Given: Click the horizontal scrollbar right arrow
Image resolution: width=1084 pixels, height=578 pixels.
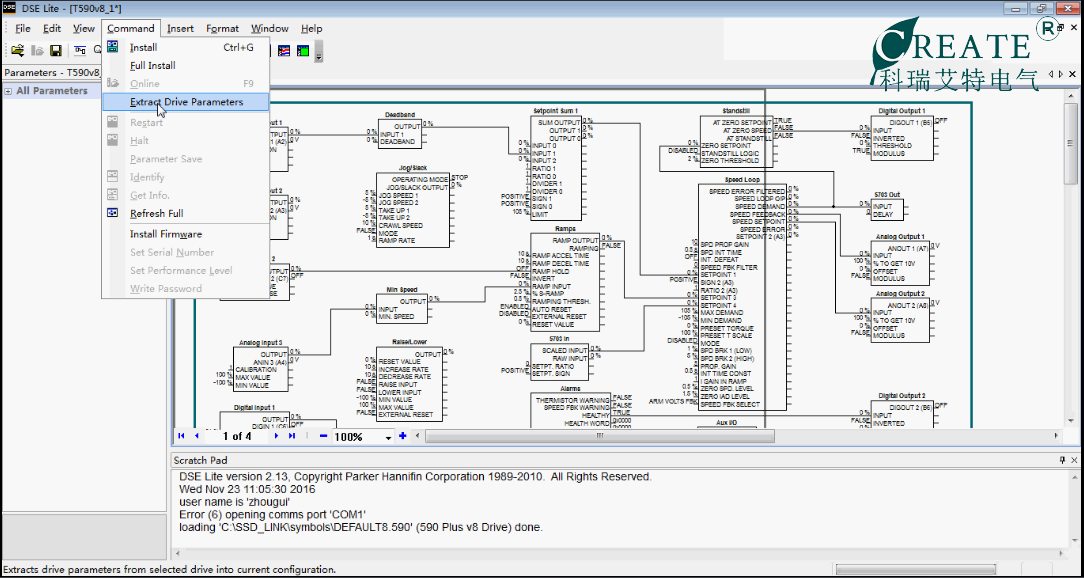Looking at the screenshot, I should click(x=1056, y=436).
